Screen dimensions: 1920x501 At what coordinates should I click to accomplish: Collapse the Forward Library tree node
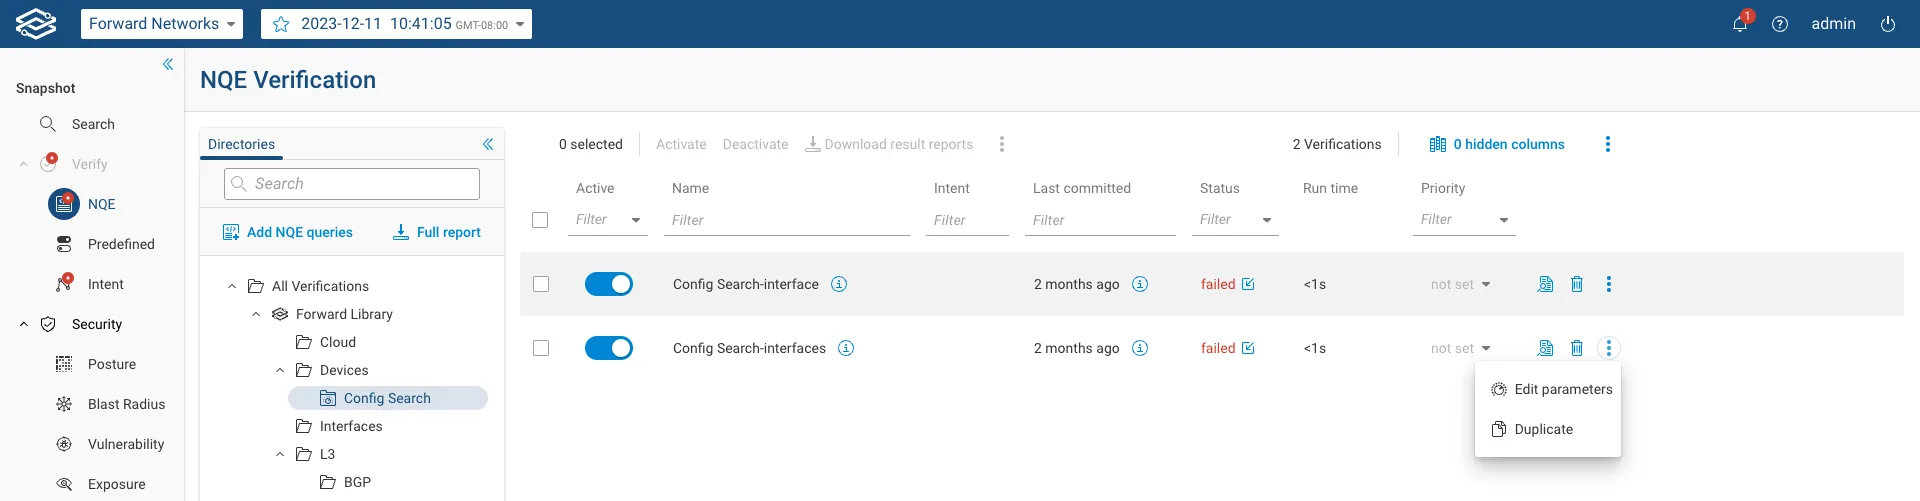(256, 314)
